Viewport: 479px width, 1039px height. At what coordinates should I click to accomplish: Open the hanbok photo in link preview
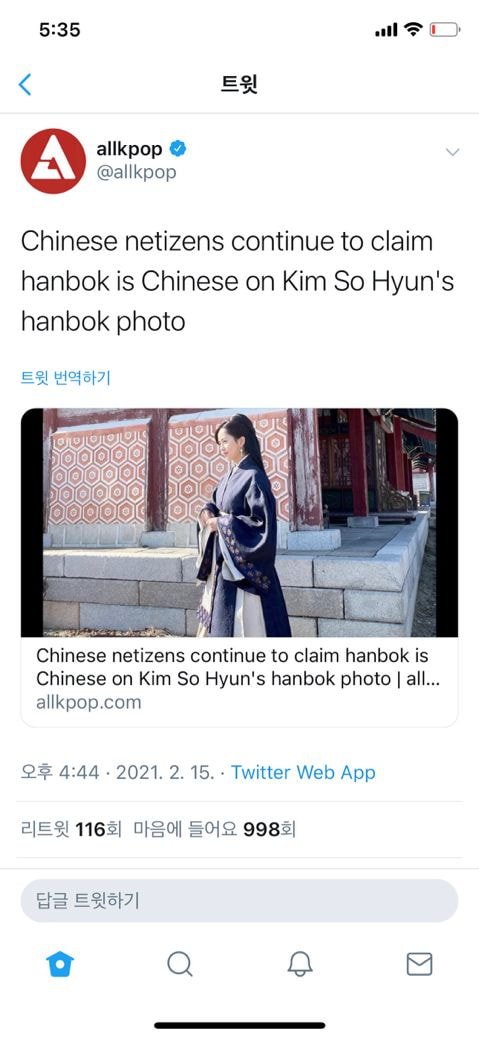coord(239,523)
